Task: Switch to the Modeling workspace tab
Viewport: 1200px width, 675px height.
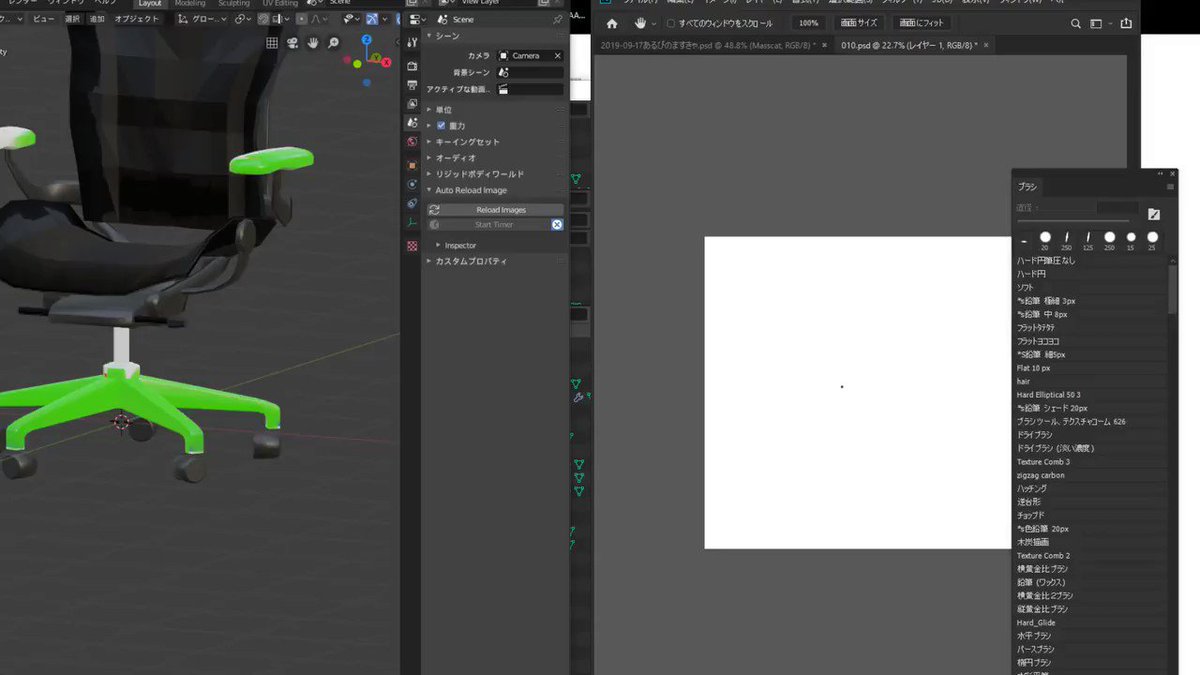Action: click(190, 3)
